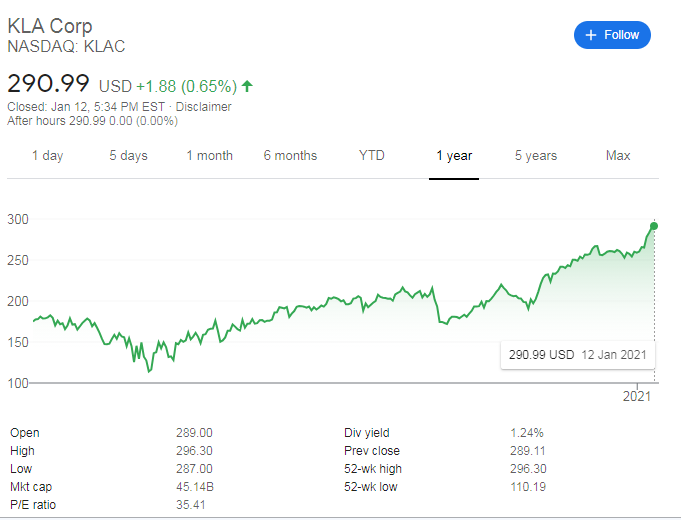
Task: Click the Div yield value 1.24%
Action: [x=526, y=433]
